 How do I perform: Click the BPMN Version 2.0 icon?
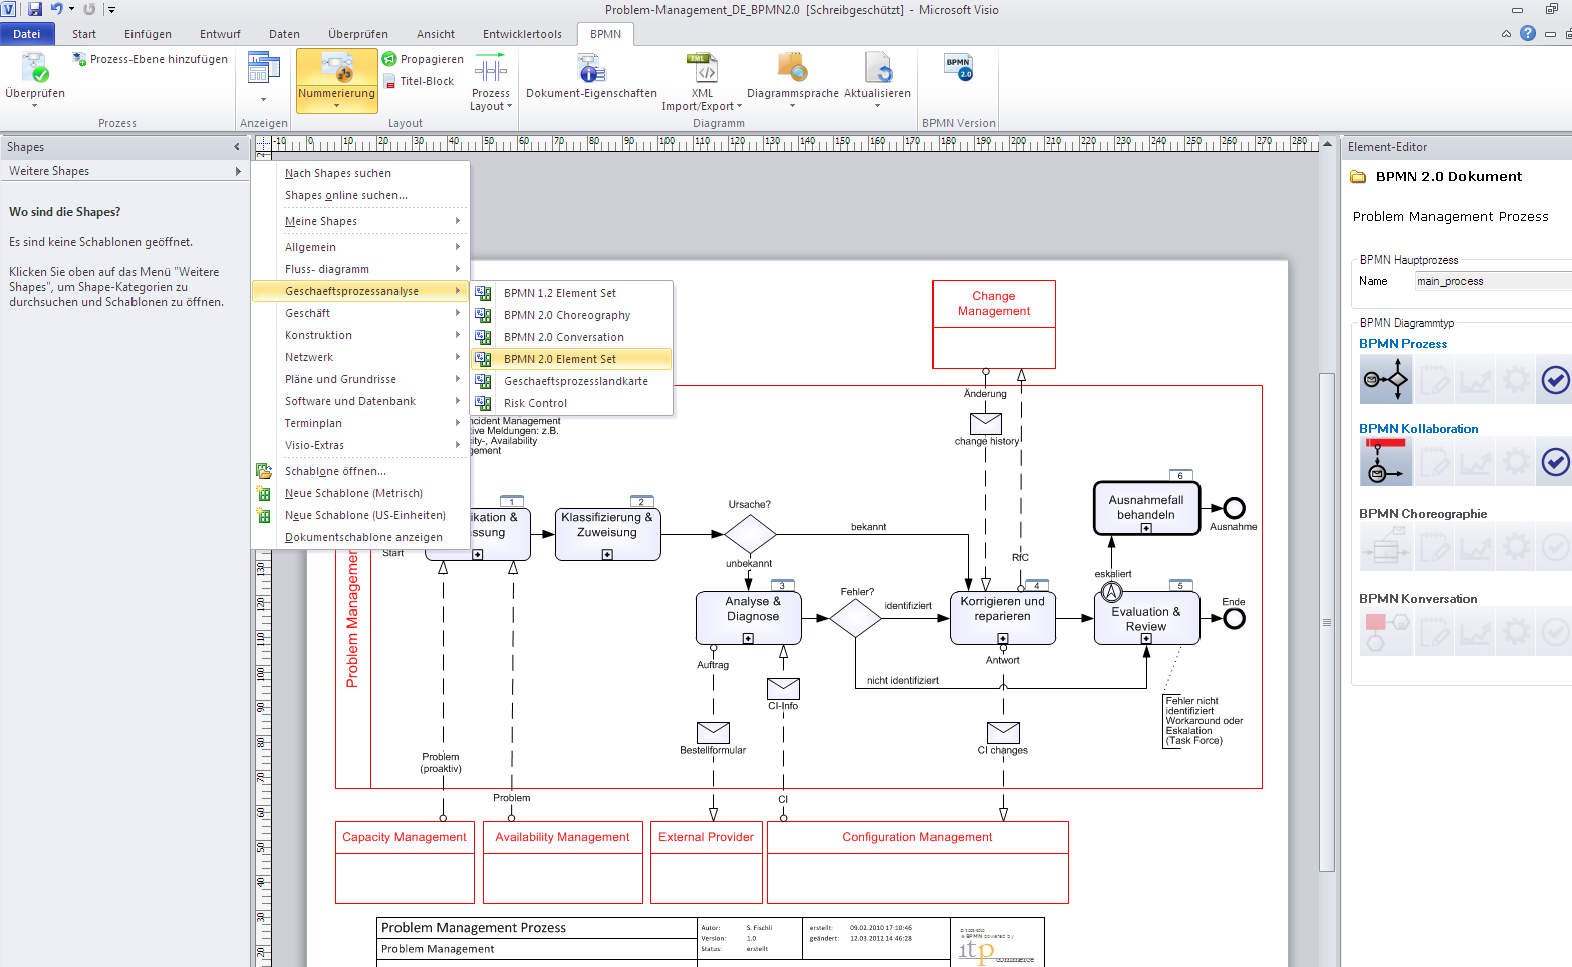click(x=959, y=68)
